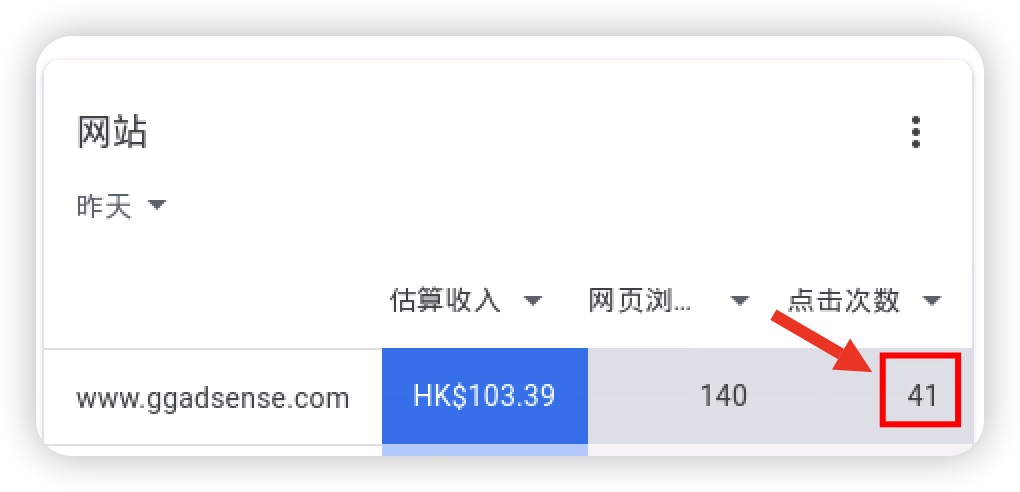Open the www.ggadsense.com site link
1020x492 pixels.
[x=212, y=398]
